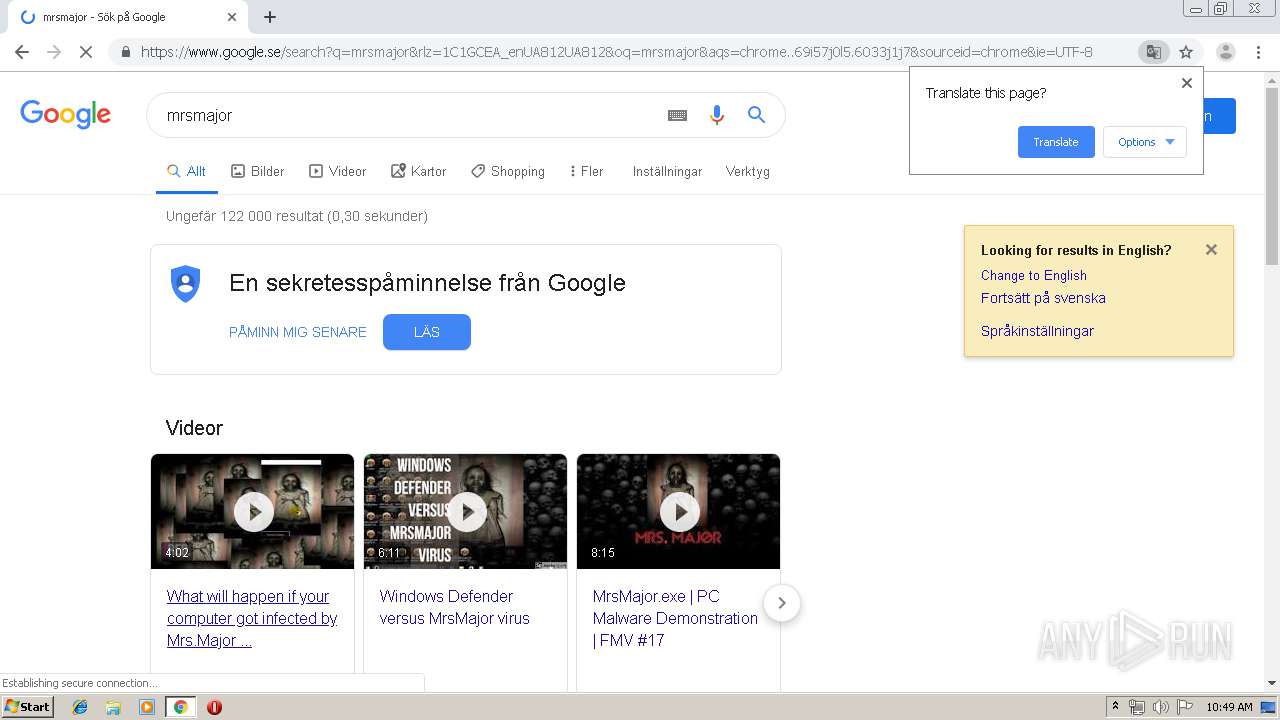Click the network tray icon
The width and height of the screenshot is (1280, 720).
(1137, 707)
